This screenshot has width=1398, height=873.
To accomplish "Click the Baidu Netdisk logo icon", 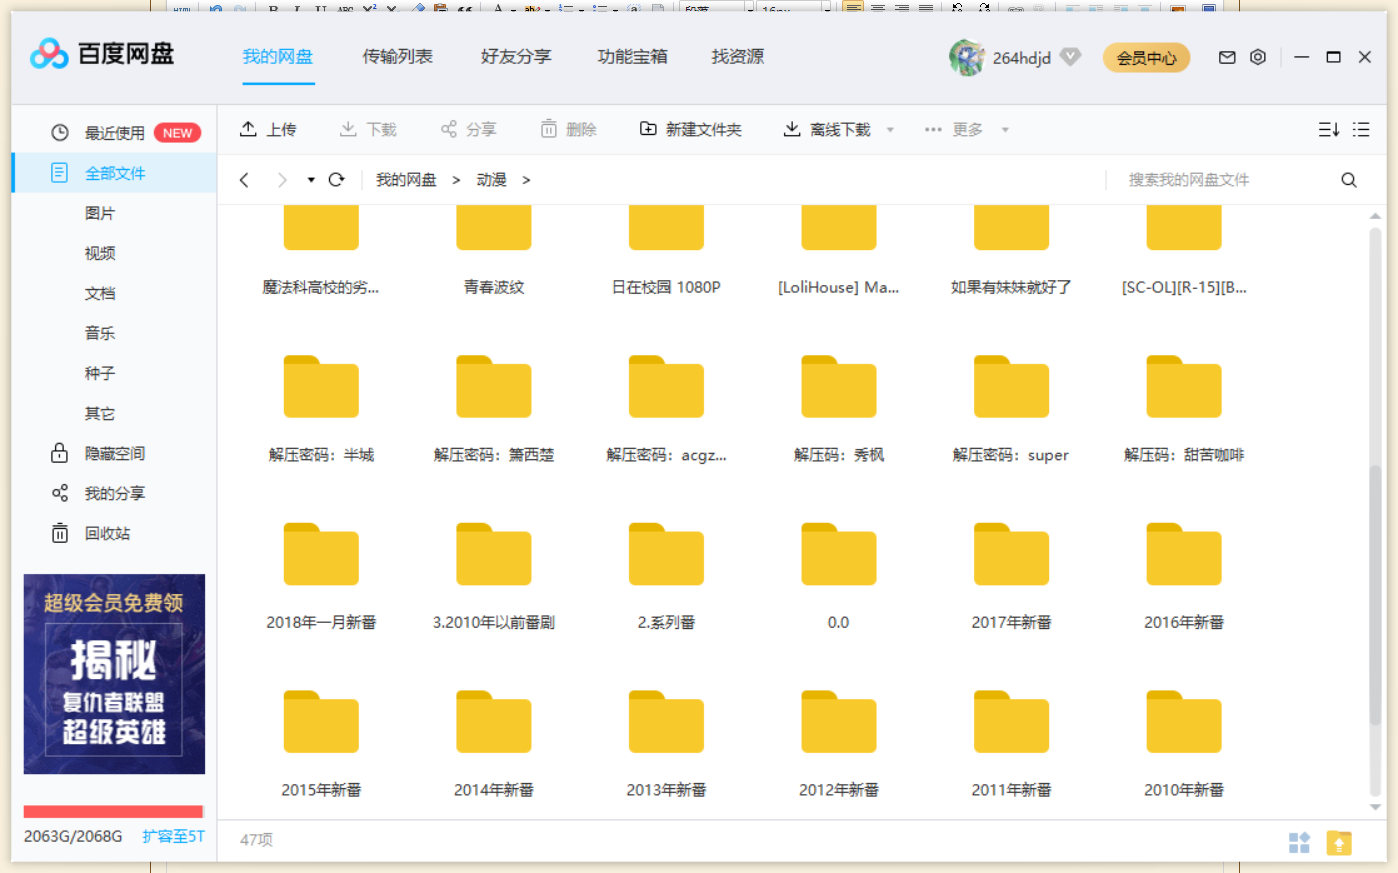I will 49,54.
